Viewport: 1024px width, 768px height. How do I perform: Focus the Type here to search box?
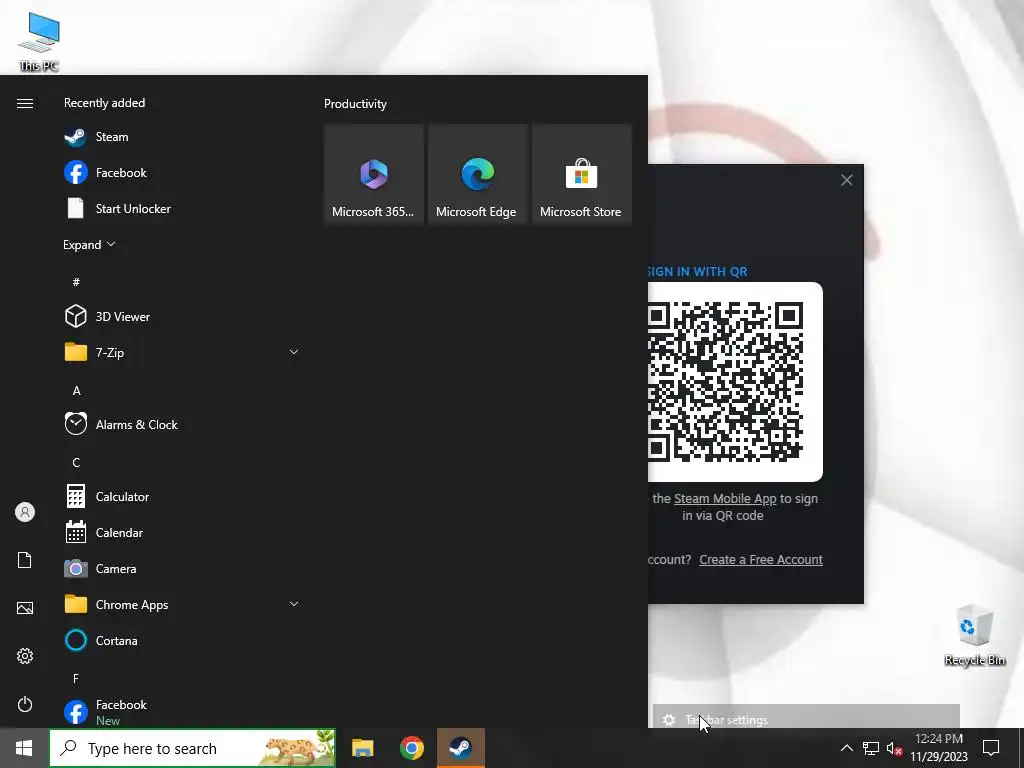[x=193, y=748]
